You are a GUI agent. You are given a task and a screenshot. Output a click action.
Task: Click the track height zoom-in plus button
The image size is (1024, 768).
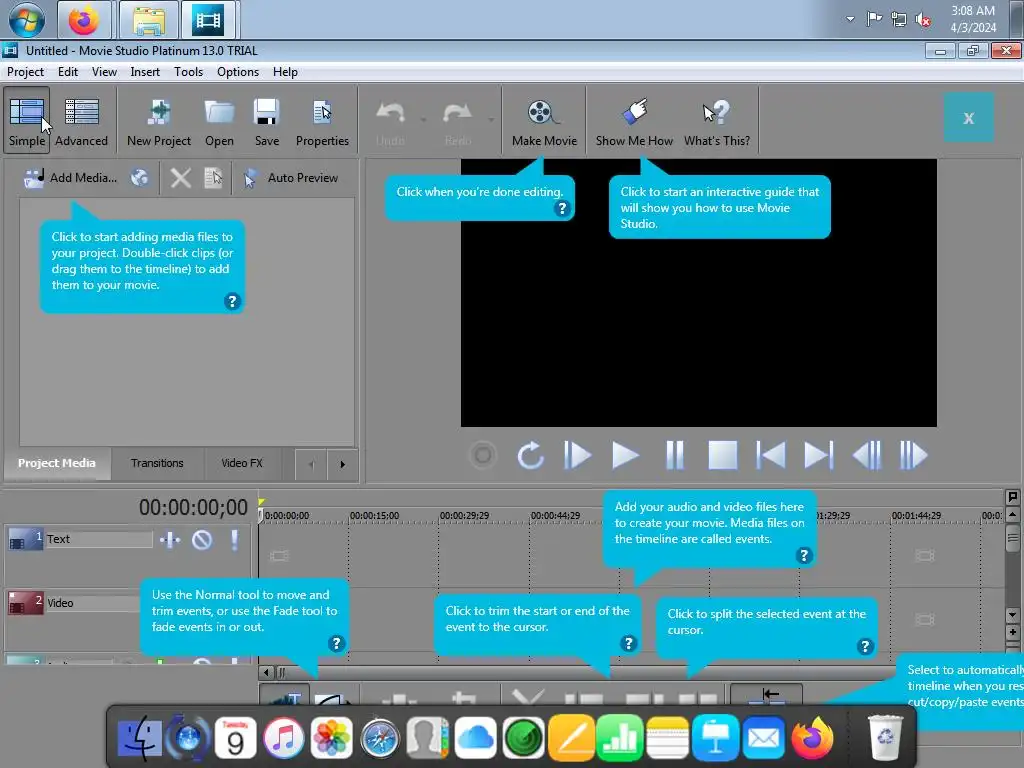point(1012,632)
